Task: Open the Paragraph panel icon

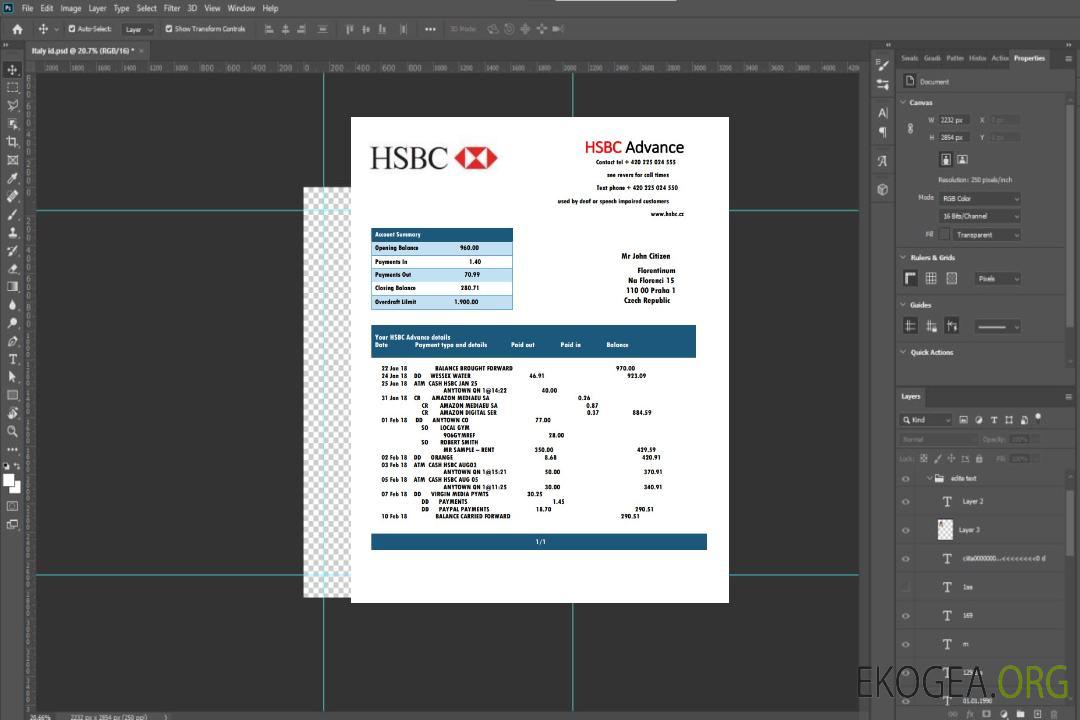Action: tap(883, 132)
